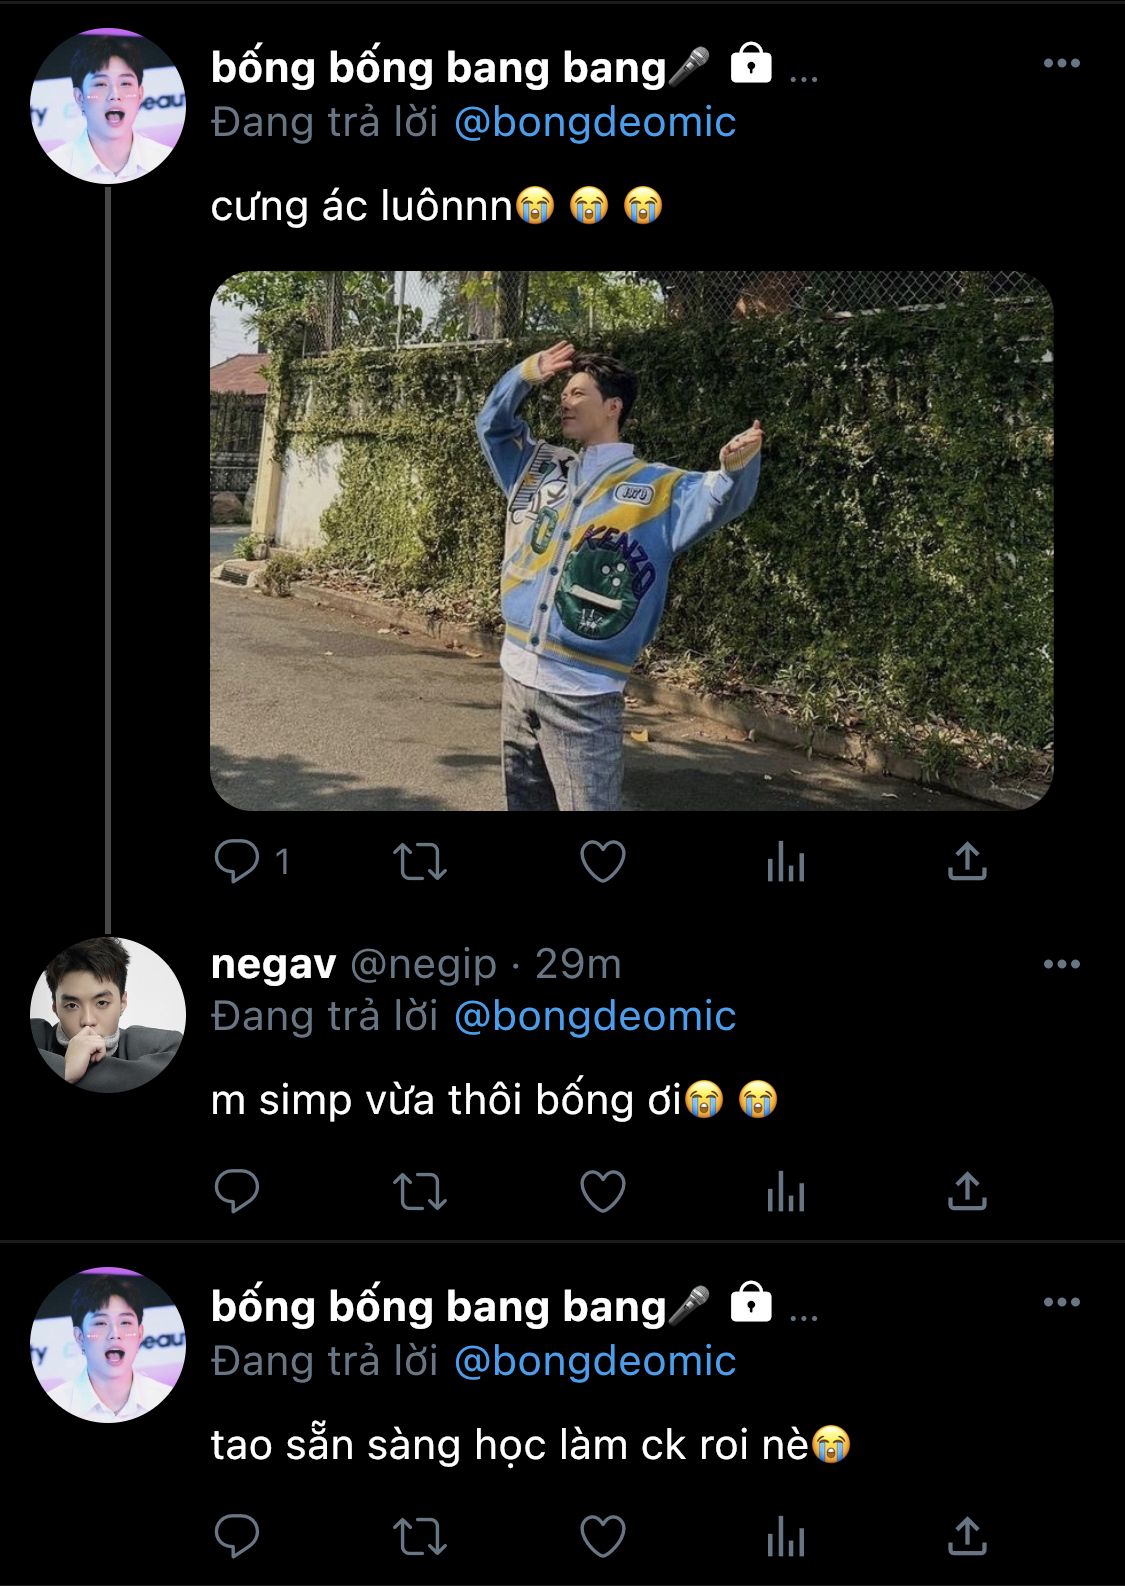
Task: Open more options on photo tweet
Action: (1061, 64)
